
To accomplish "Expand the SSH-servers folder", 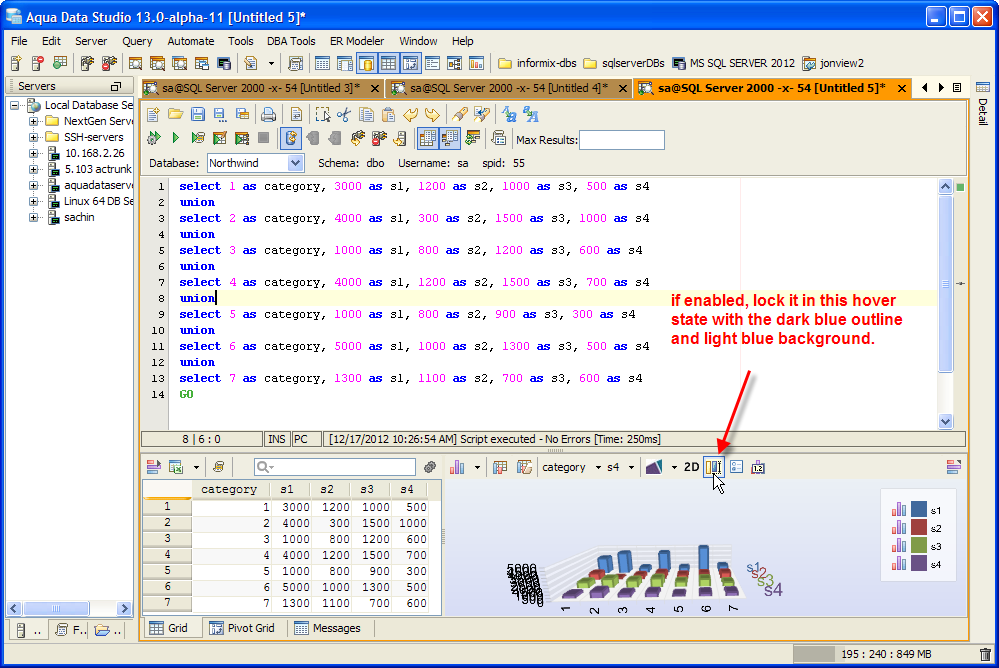I will point(34,137).
